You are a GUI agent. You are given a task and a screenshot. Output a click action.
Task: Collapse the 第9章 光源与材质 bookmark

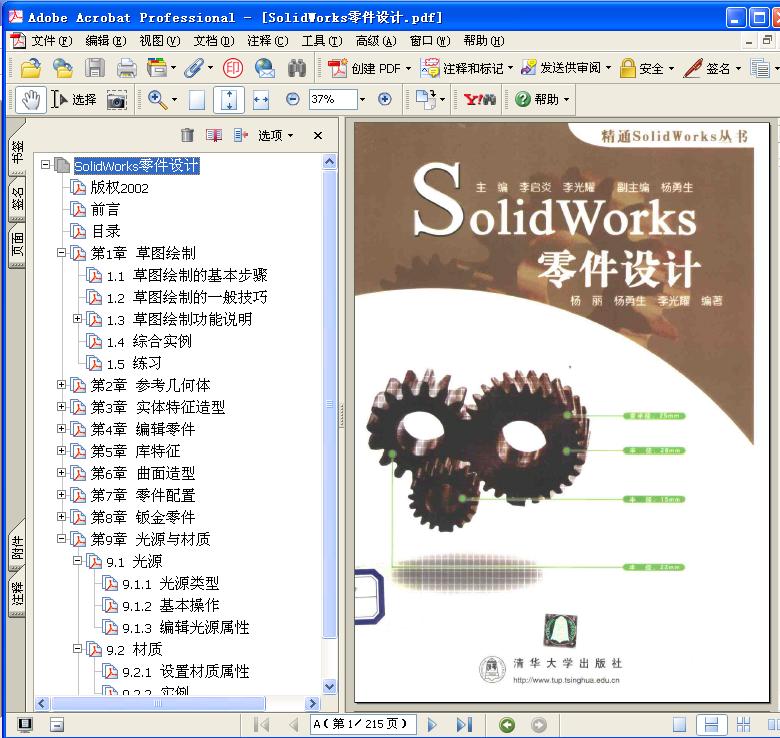pyautogui.click(x=61, y=539)
